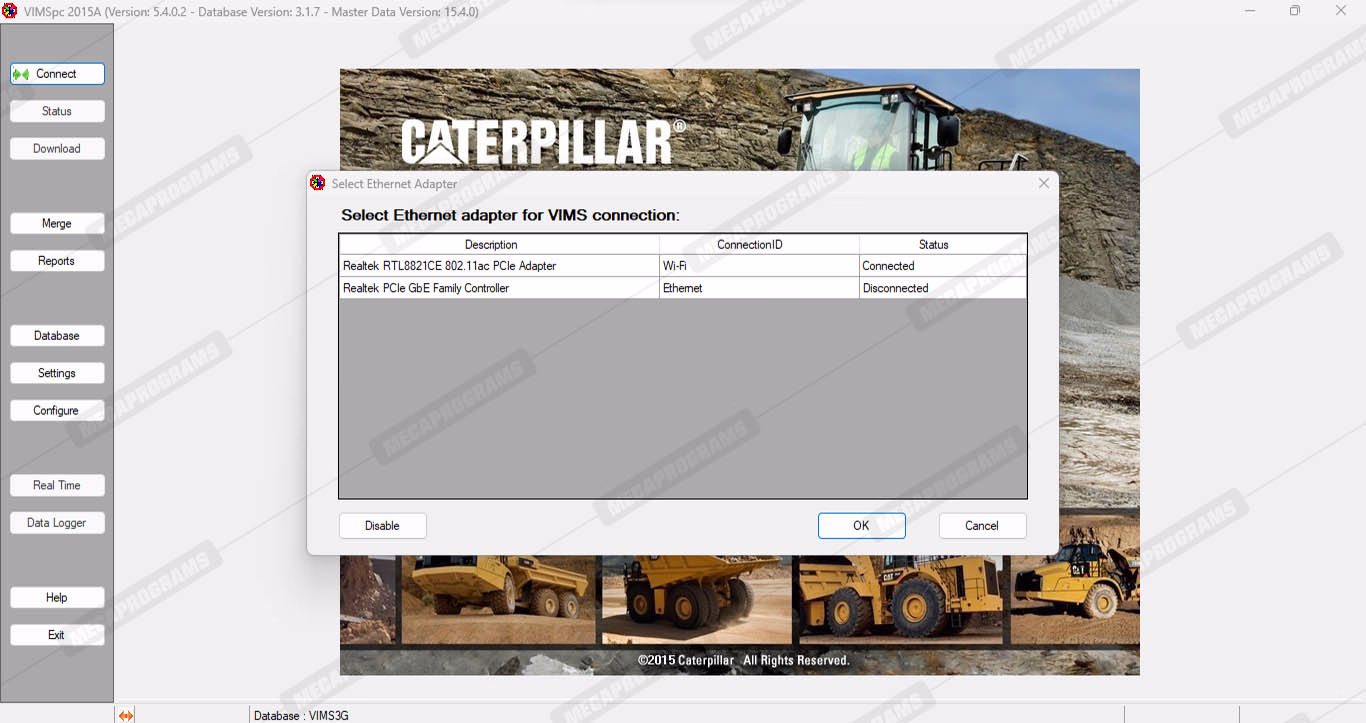Click the orange connection icon in the status bar
This screenshot has height=723, width=1366.
pos(126,715)
